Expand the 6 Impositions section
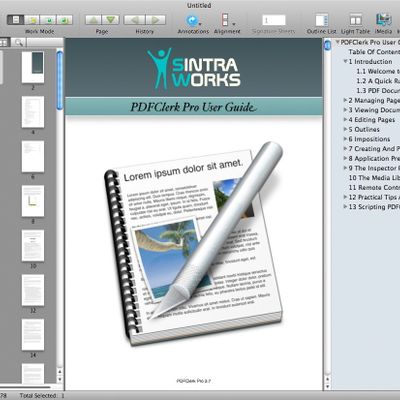This screenshot has width=400, height=400. pos(345,139)
